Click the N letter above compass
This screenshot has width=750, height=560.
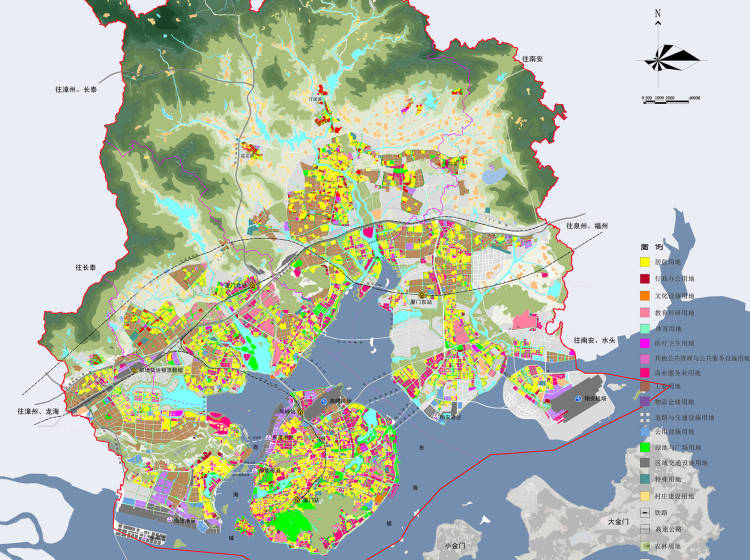pyautogui.click(x=658, y=13)
